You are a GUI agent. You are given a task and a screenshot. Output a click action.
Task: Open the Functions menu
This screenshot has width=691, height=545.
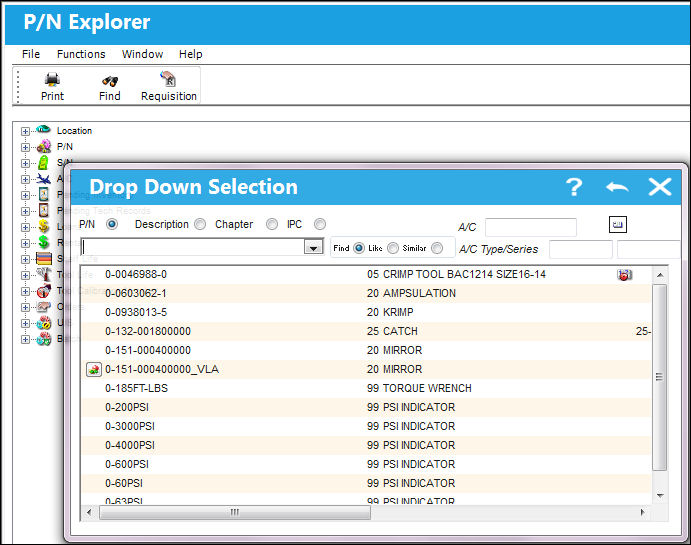(x=81, y=54)
